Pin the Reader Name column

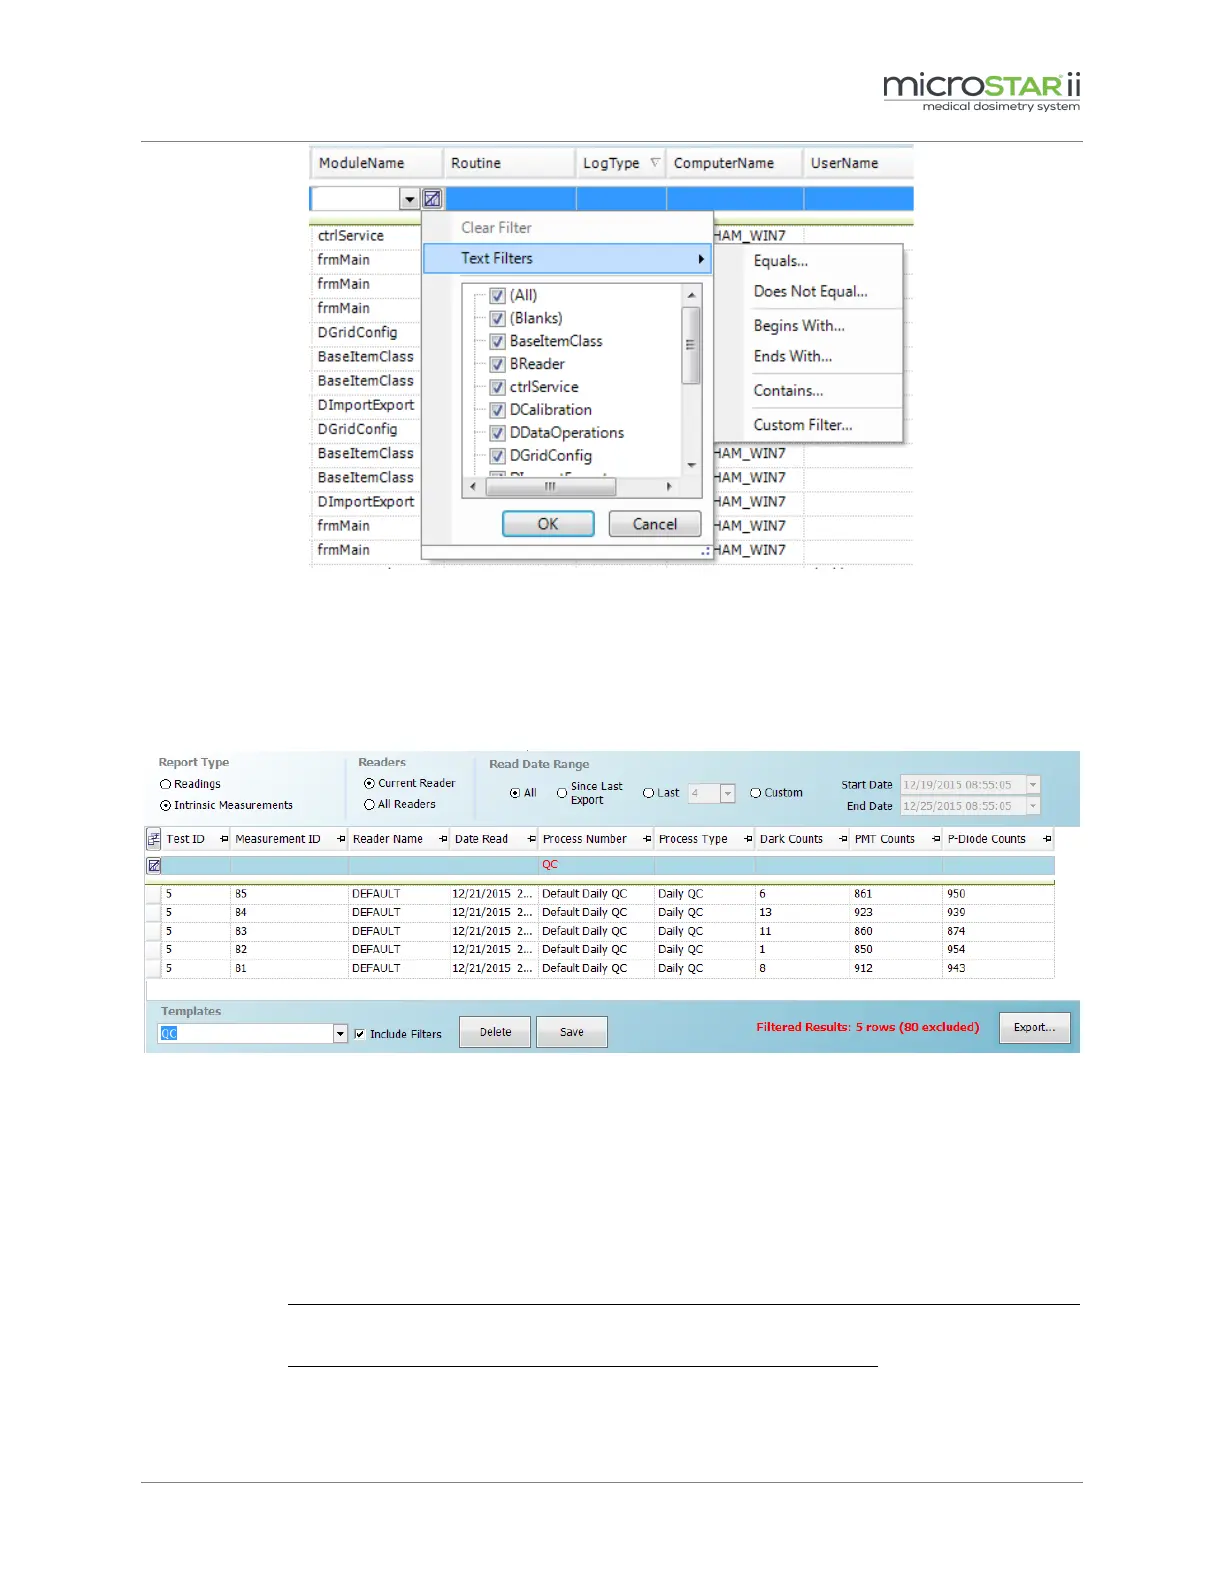[x=443, y=839]
